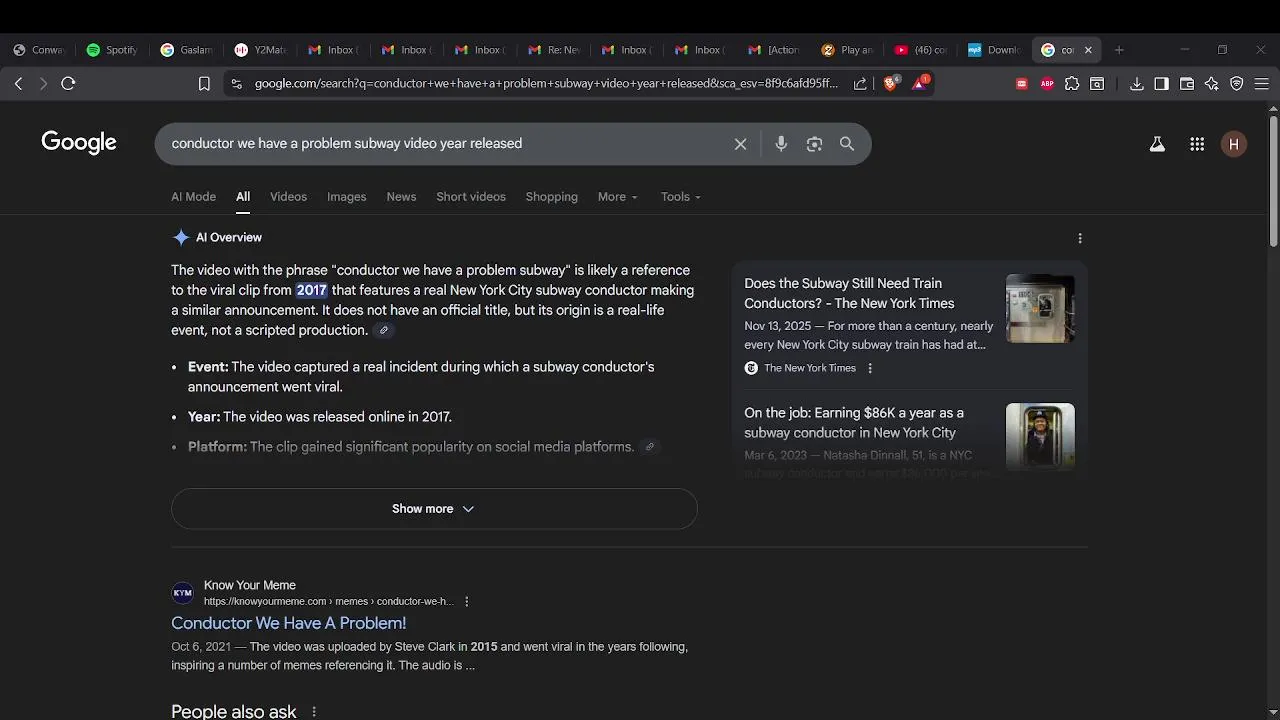This screenshot has height=720, width=1280.
Task: Expand the Tools options
Action: coord(681,197)
